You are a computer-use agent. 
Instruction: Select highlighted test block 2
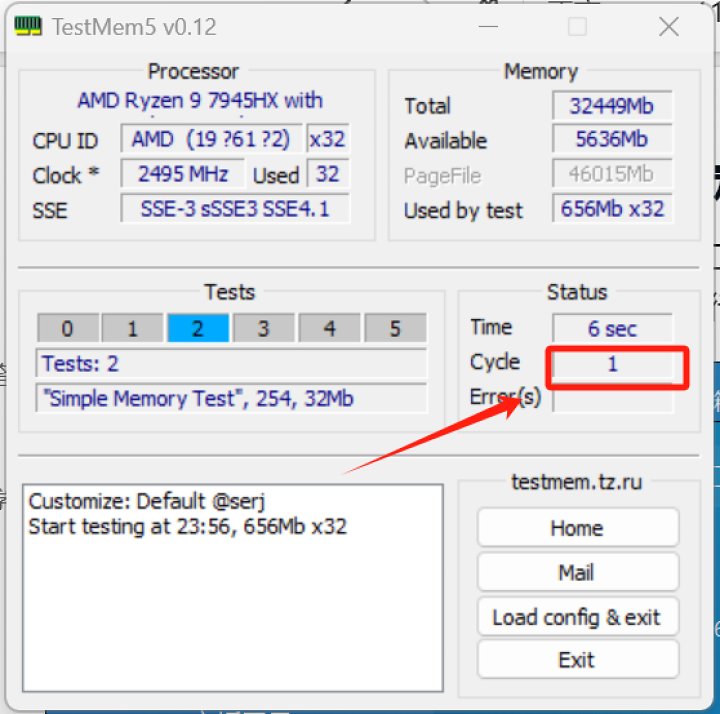198,328
